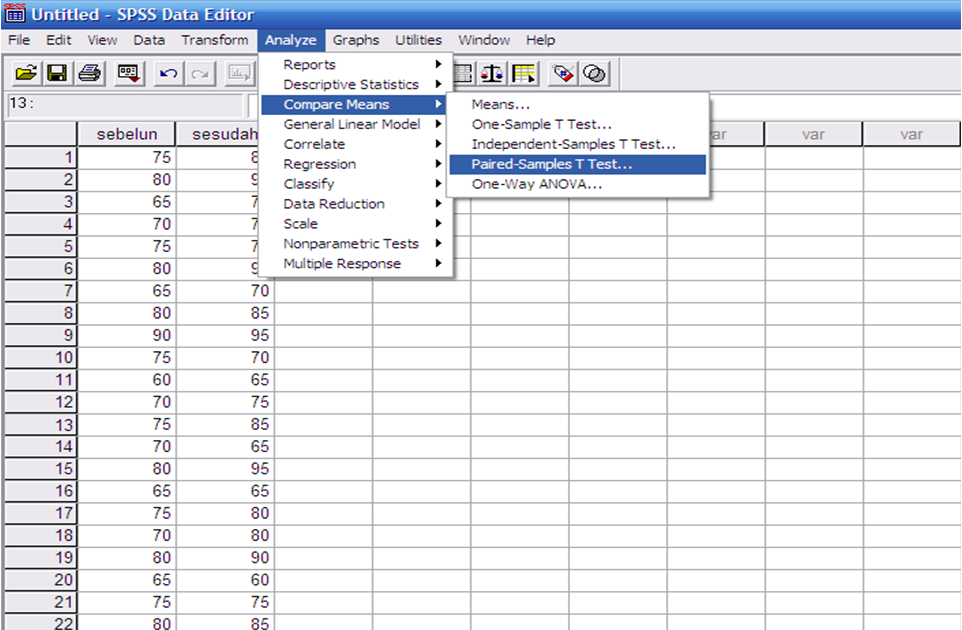Open the Graphs menu
The width and height of the screenshot is (962, 630).
tap(356, 40)
